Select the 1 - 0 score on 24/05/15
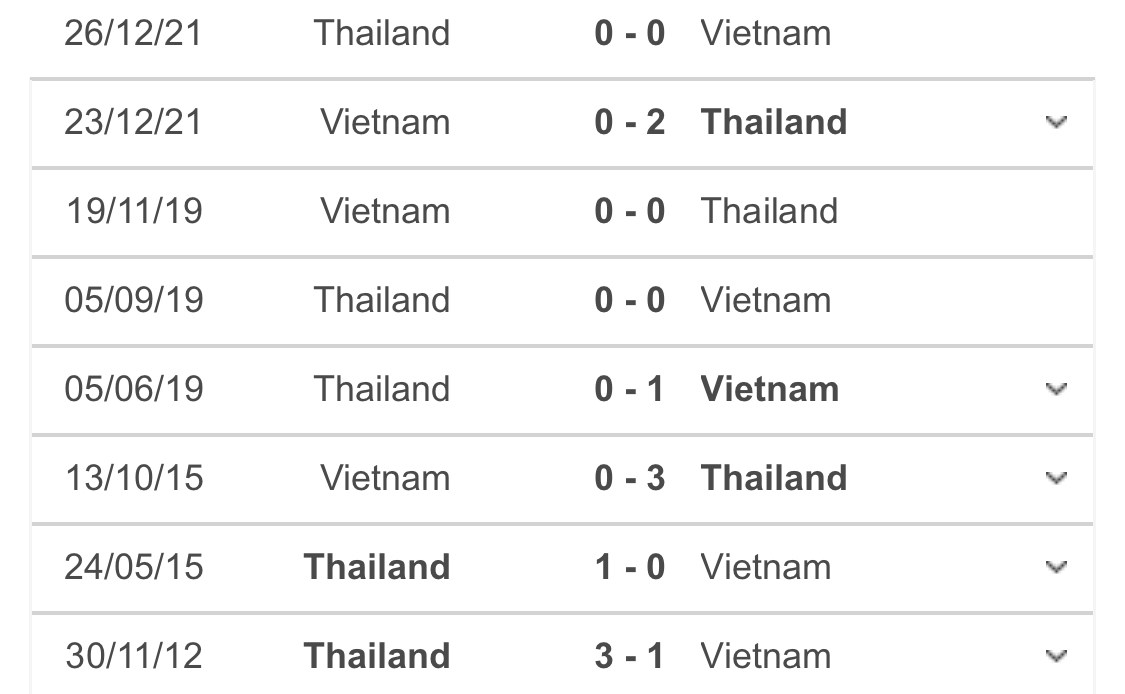Image resolution: width=1125 pixels, height=694 pixels. click(630, 568)
